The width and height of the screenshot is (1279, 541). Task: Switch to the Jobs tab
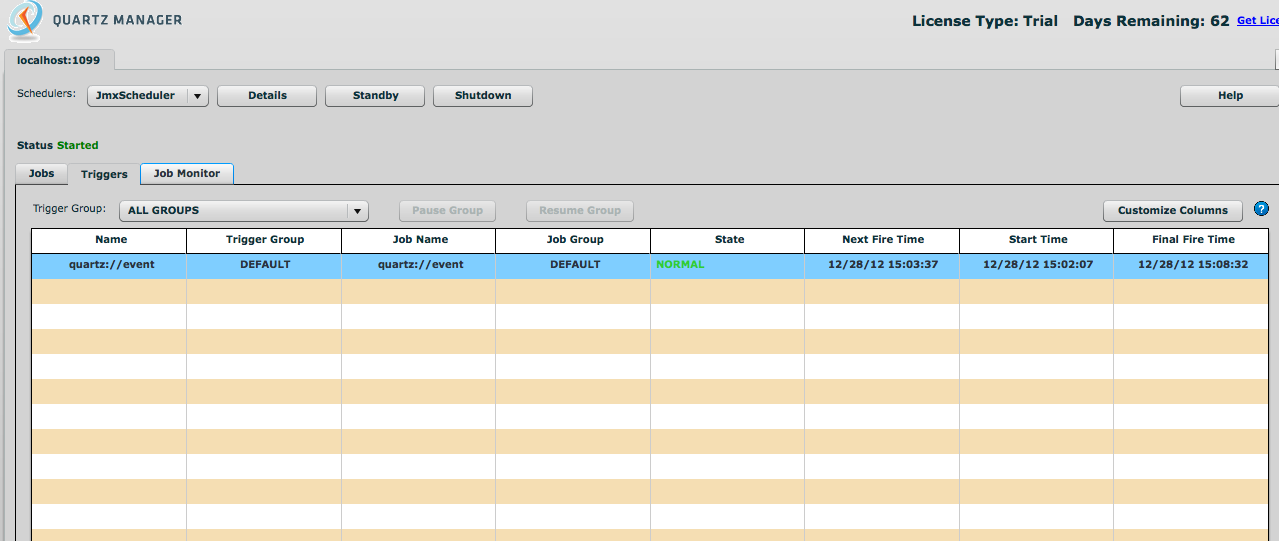click(x=41, y=174)
